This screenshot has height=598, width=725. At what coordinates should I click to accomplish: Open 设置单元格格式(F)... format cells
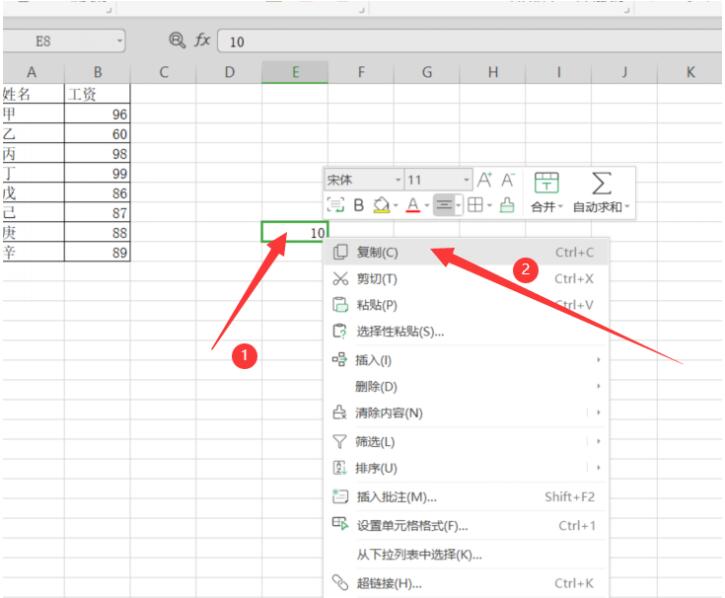coord(466,525)
